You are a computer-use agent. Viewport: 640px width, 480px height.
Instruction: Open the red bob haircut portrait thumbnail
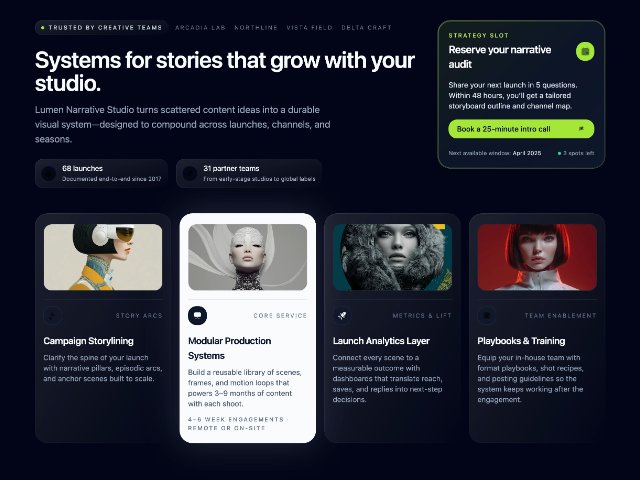point(537,257)
